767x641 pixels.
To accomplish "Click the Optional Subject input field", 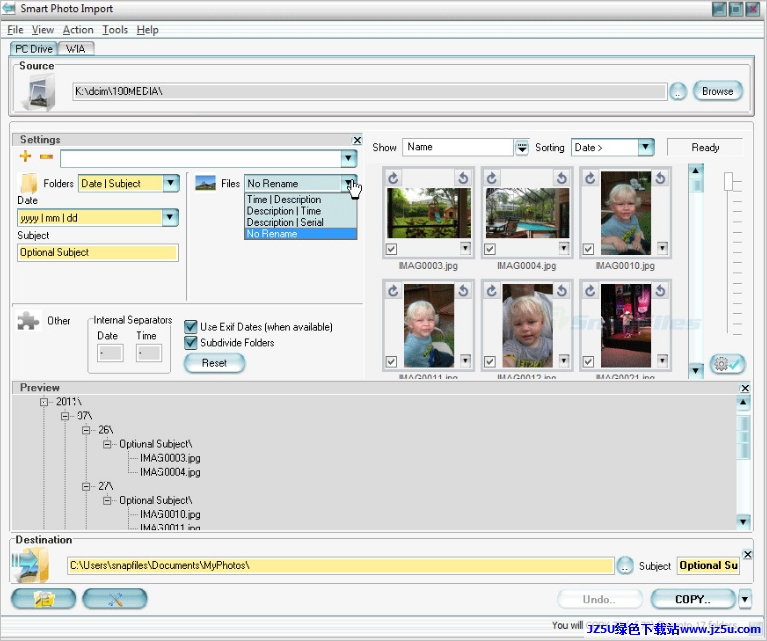I will 98,252.
